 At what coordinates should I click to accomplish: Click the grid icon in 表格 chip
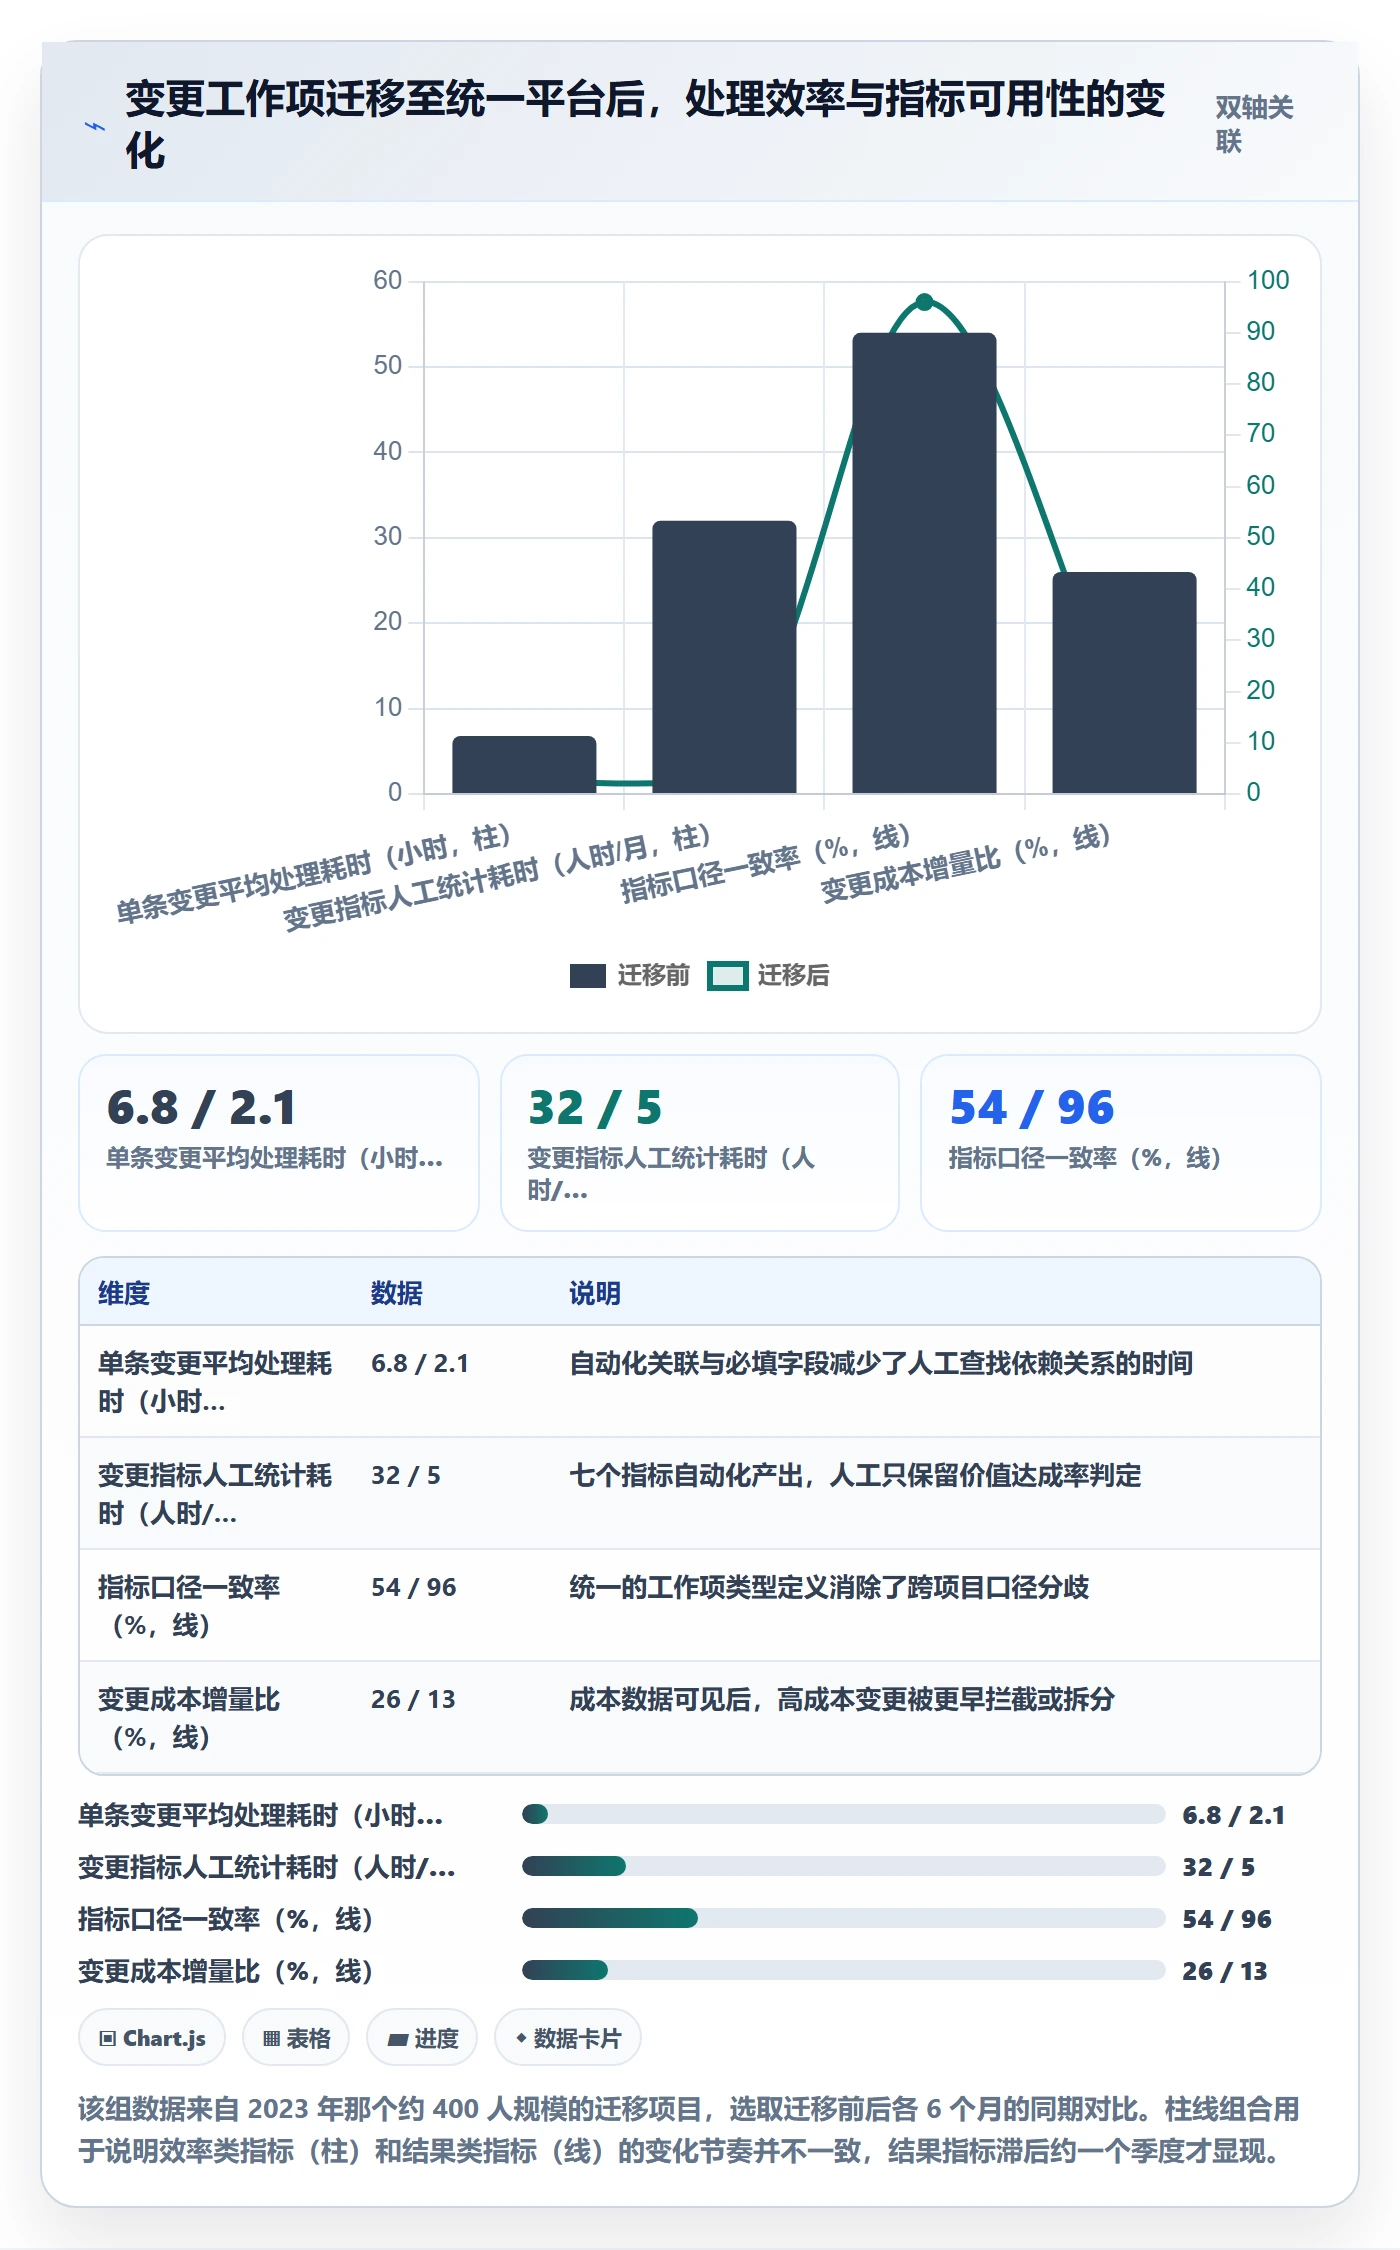[x=271, y=2038]
